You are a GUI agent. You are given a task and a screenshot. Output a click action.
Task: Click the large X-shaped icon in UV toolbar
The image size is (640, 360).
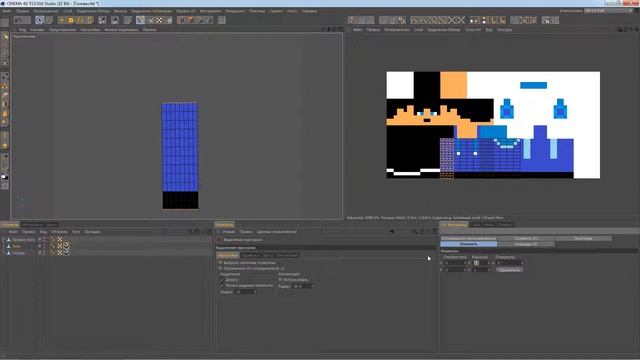tap(460, 20)
